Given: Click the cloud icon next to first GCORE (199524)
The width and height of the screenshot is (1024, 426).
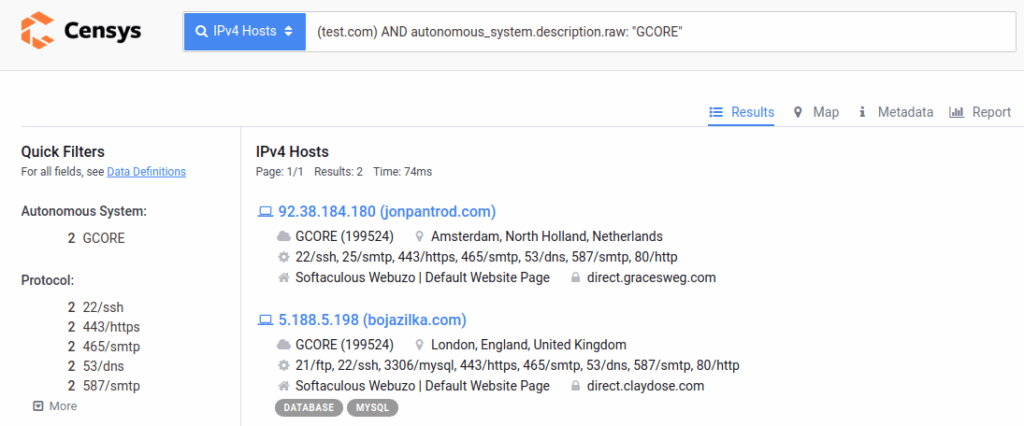Looking at the screenshot, I should tap(283, 237).
